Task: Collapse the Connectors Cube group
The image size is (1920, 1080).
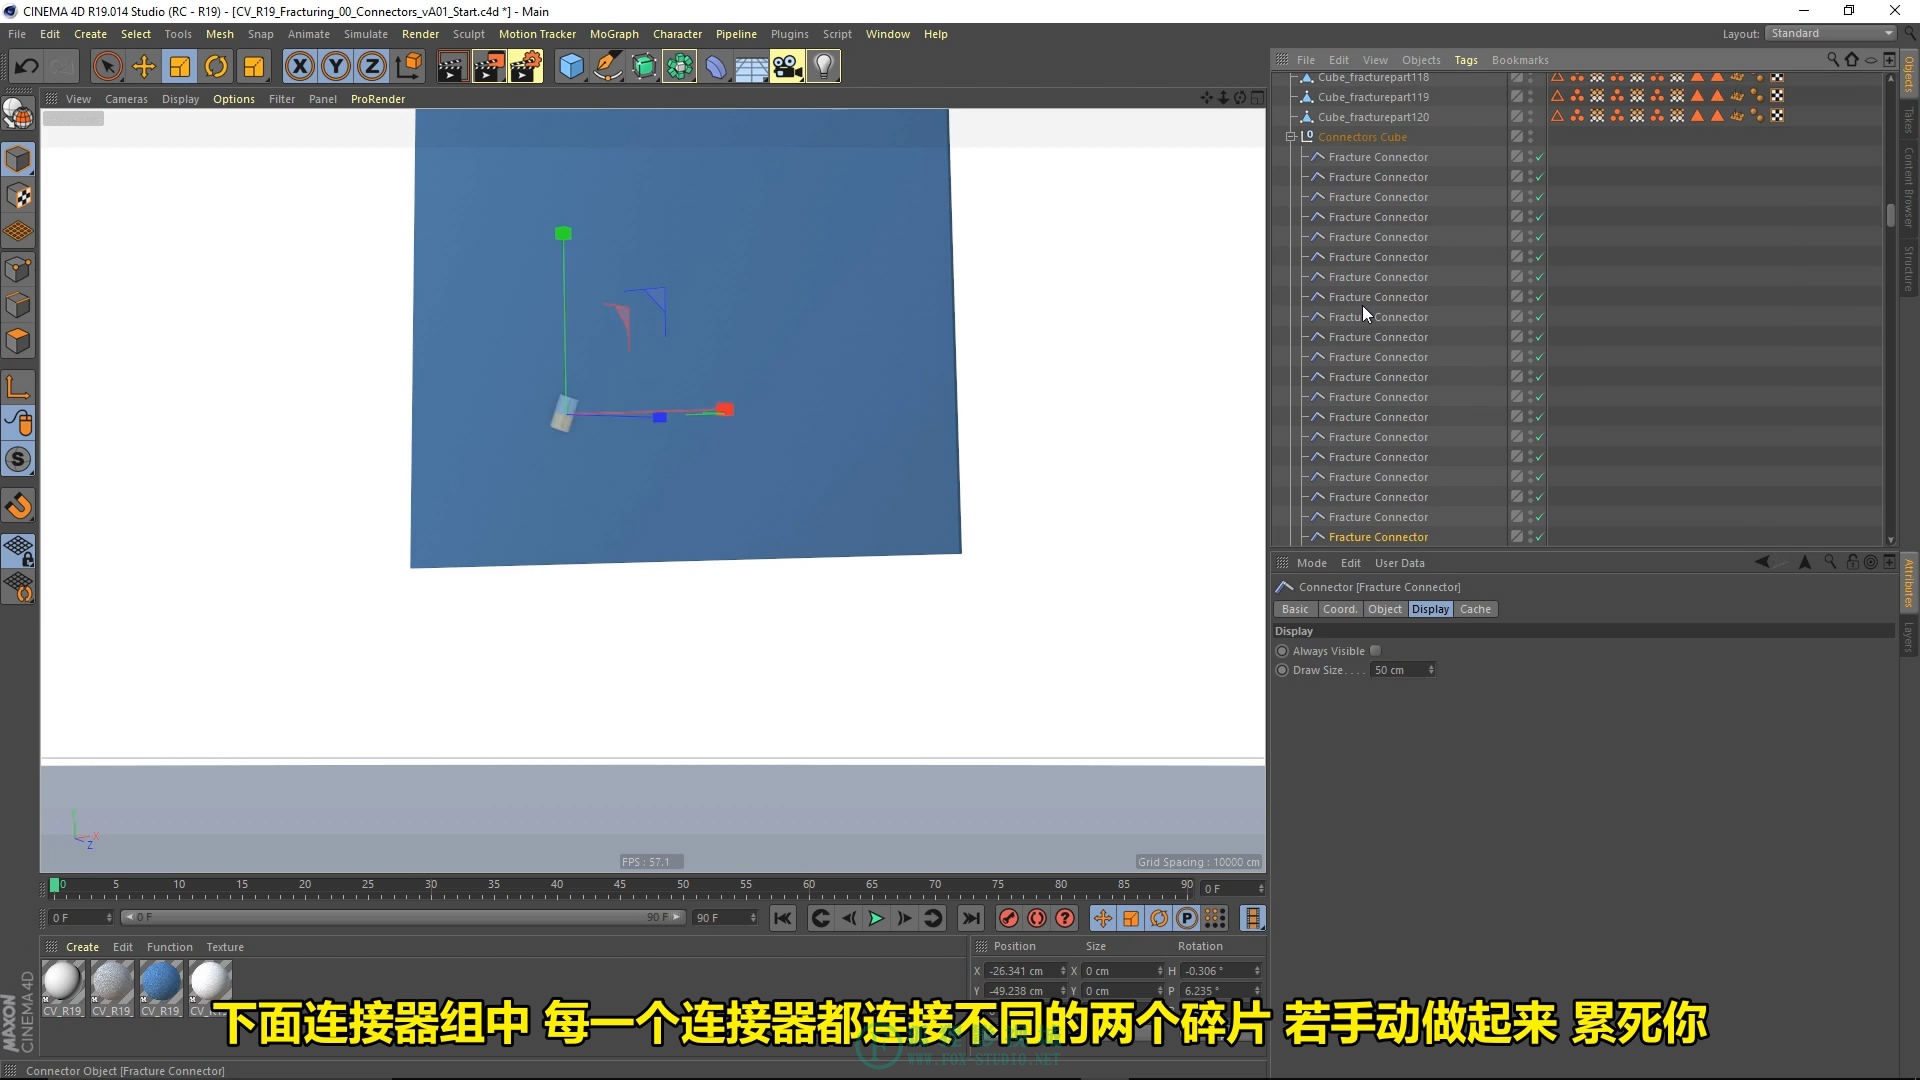Action: [x=1291, y=137]
